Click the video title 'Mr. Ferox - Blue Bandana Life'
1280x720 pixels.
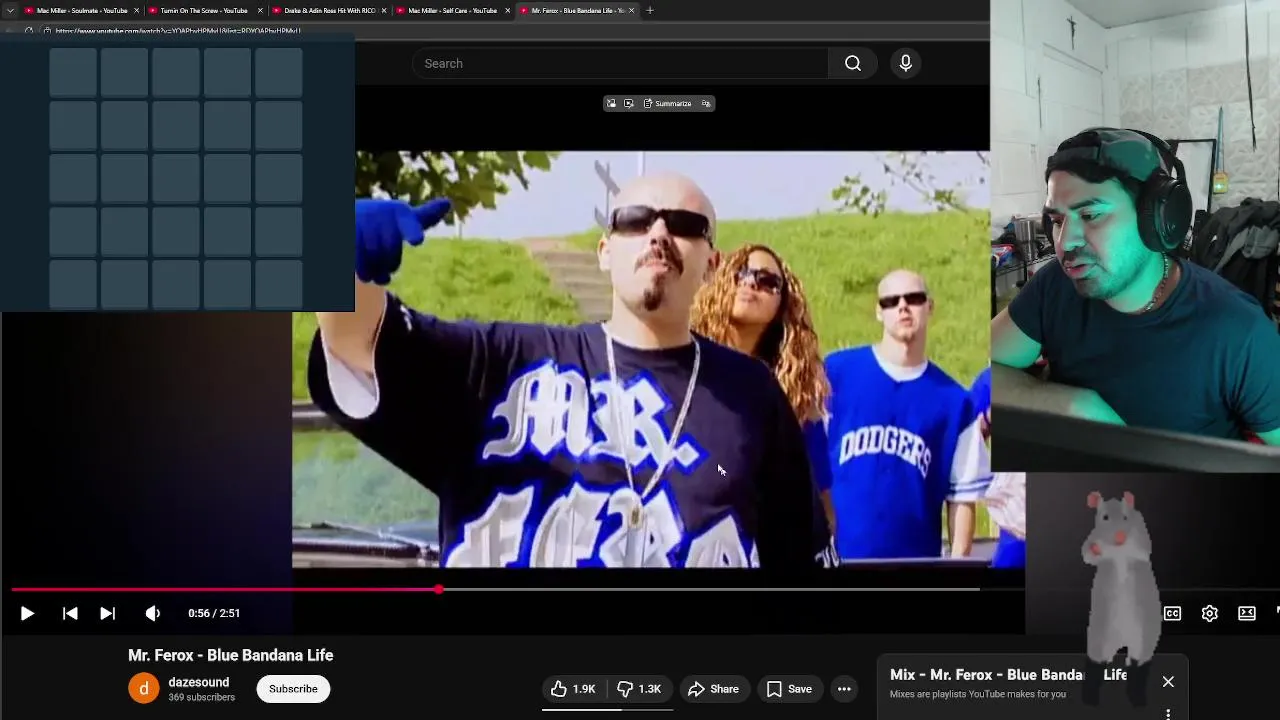[230, 655]
